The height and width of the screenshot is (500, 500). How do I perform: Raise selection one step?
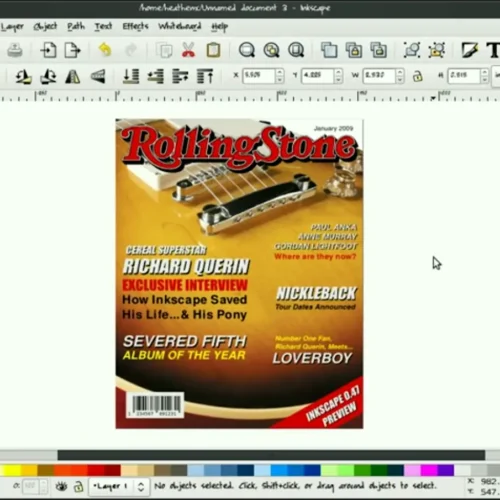pyautogui.click(x=180, y=76)
